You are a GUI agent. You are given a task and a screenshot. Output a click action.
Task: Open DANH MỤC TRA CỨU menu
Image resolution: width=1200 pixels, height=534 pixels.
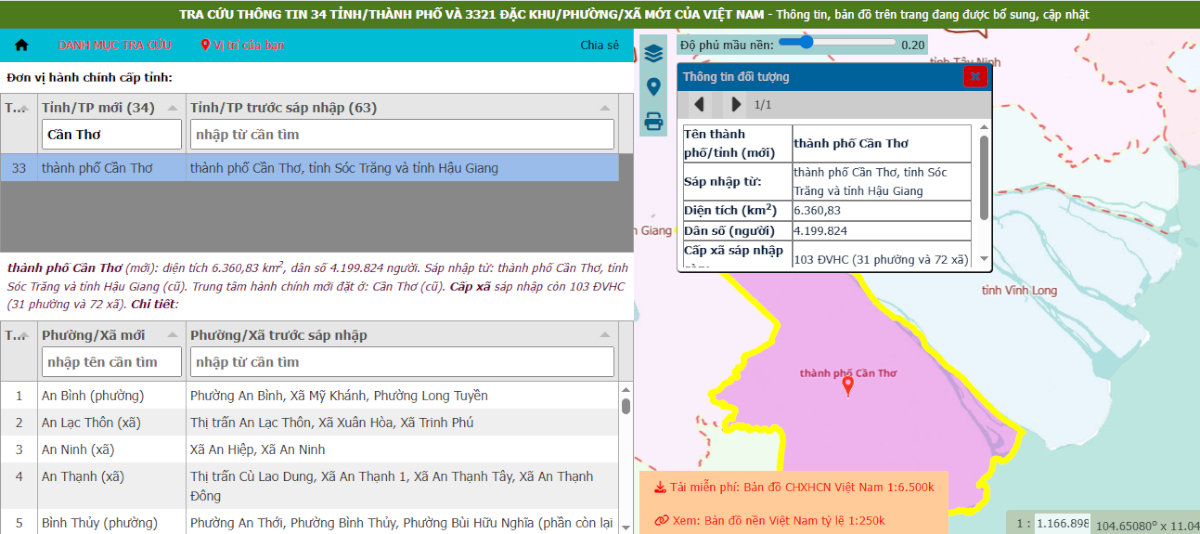[115, 46]
